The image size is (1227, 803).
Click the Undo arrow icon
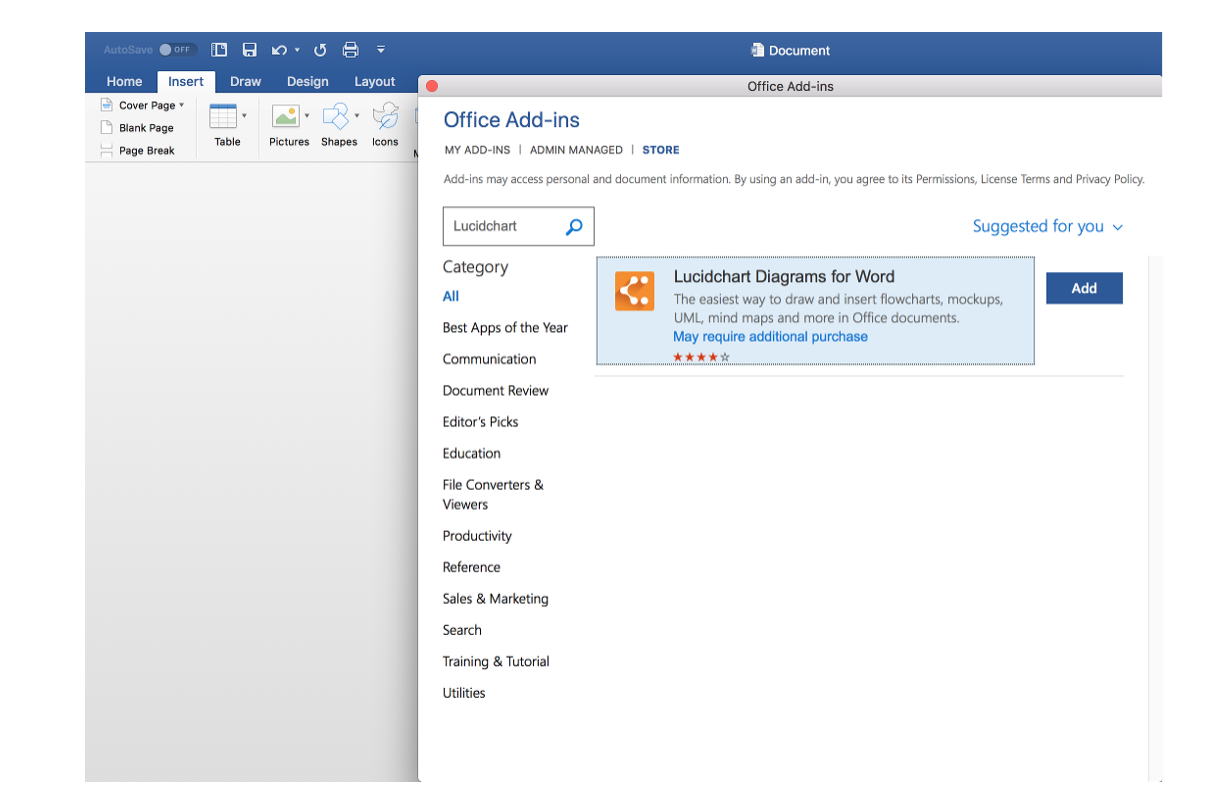pos(280,50)
